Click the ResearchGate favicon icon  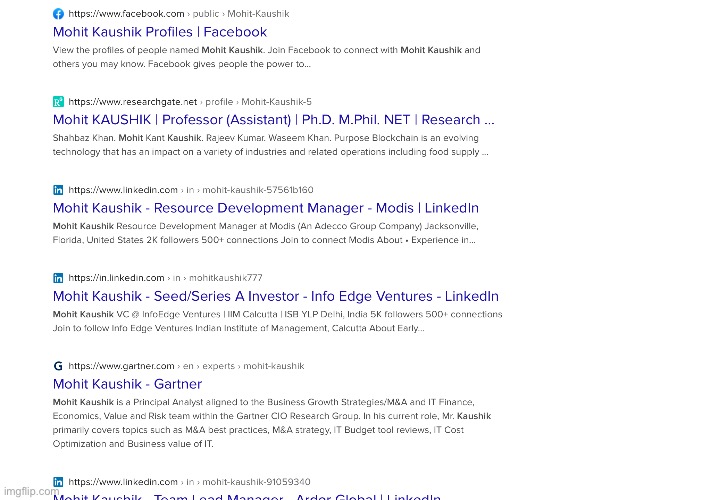pyautogui.click(x=58, y=102)
